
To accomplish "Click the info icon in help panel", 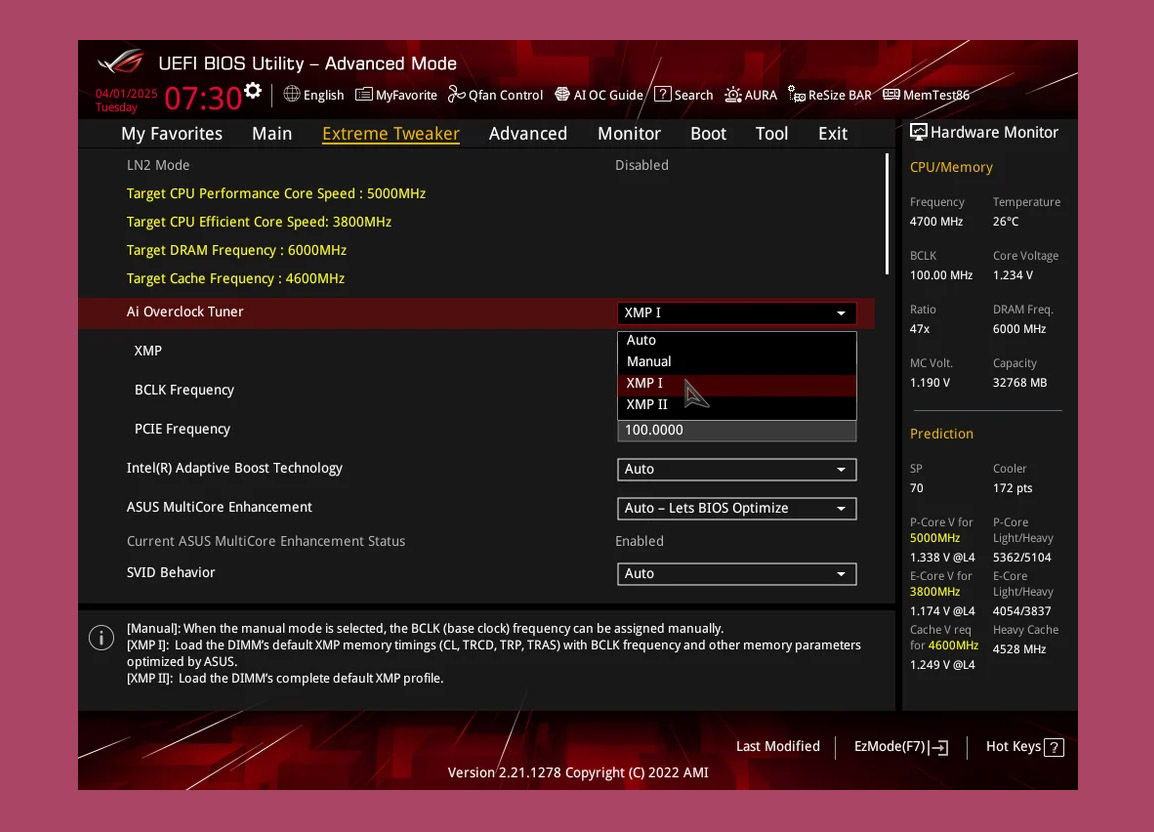I will coord(102,638).
